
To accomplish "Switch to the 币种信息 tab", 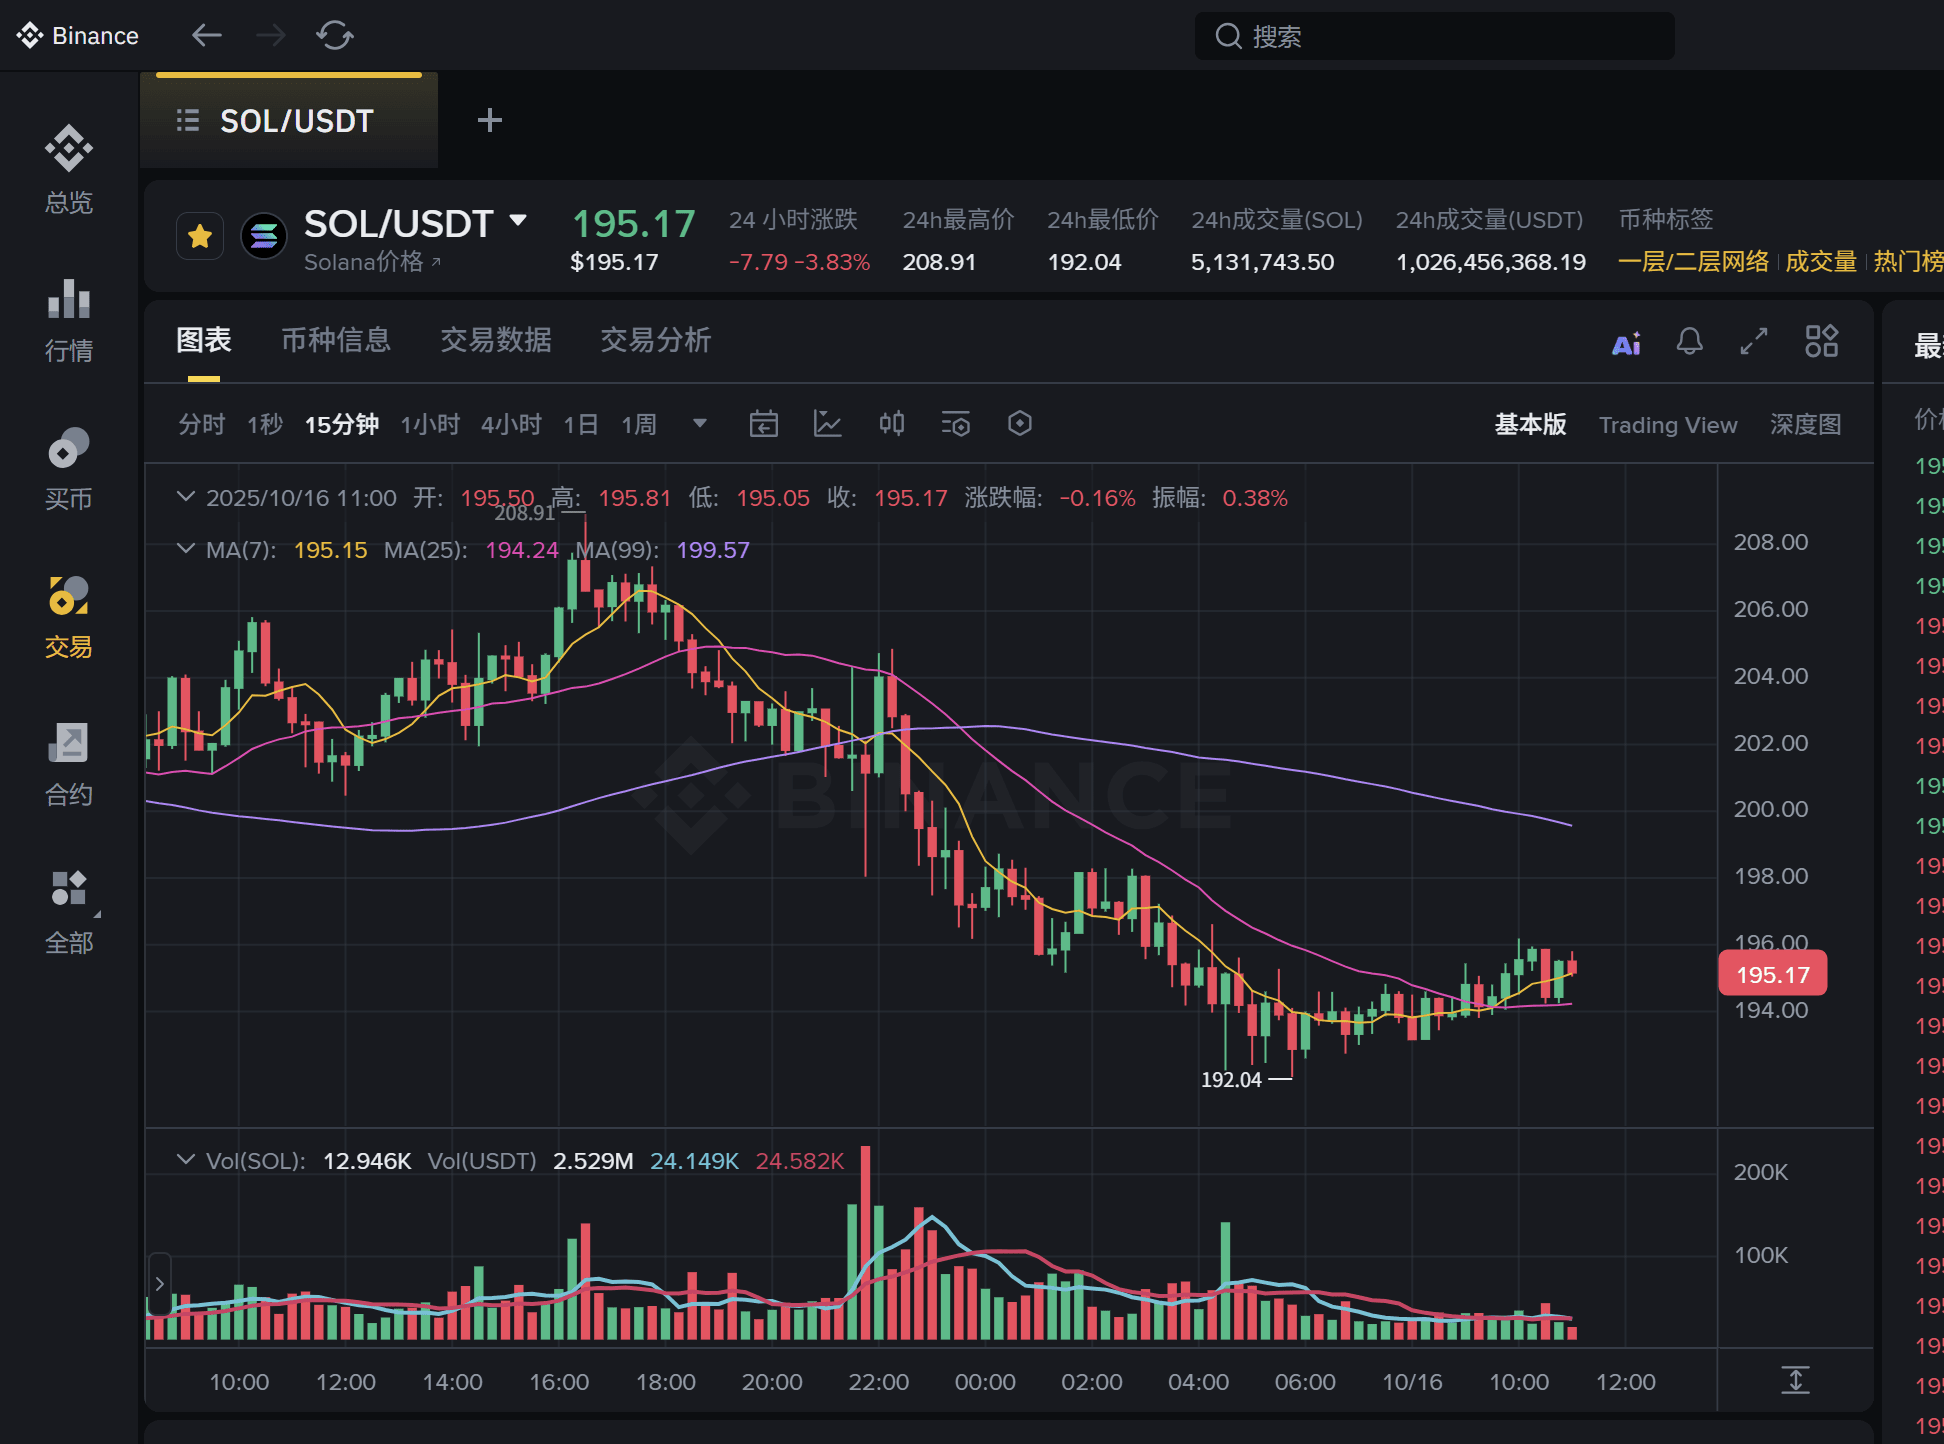I will [336, 341].
